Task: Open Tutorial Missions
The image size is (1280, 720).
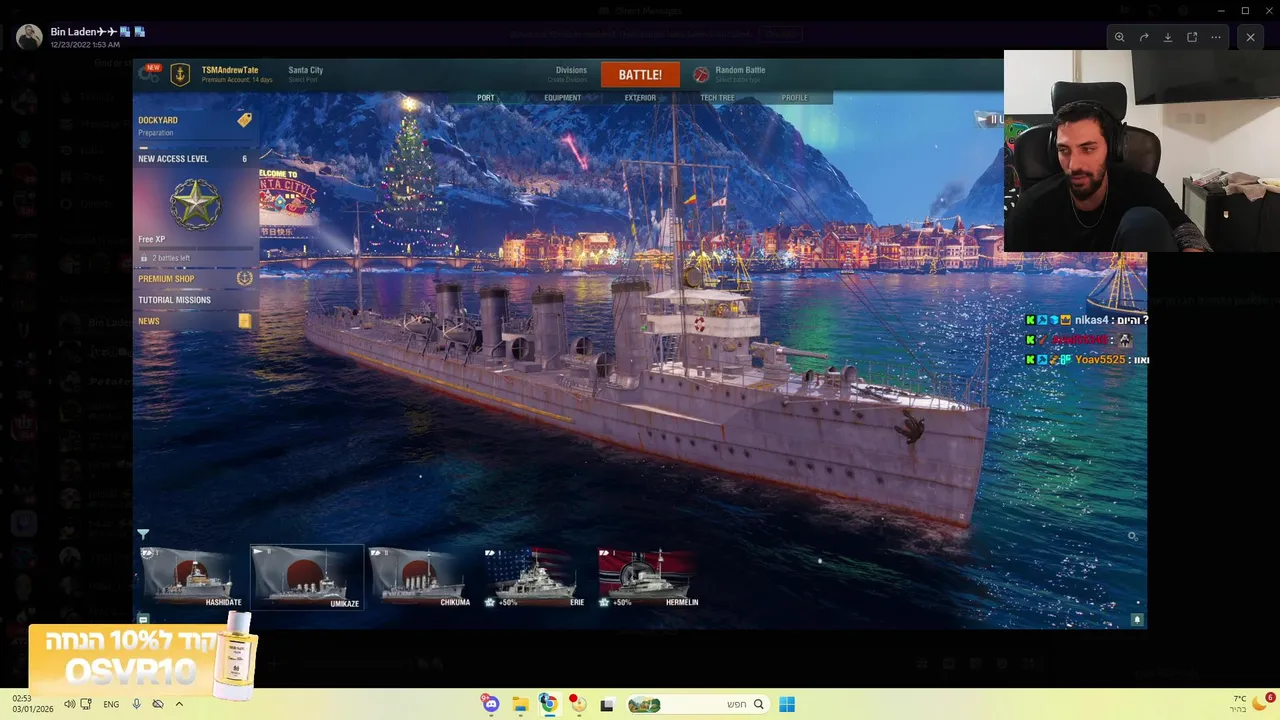Action: point(196,300)
